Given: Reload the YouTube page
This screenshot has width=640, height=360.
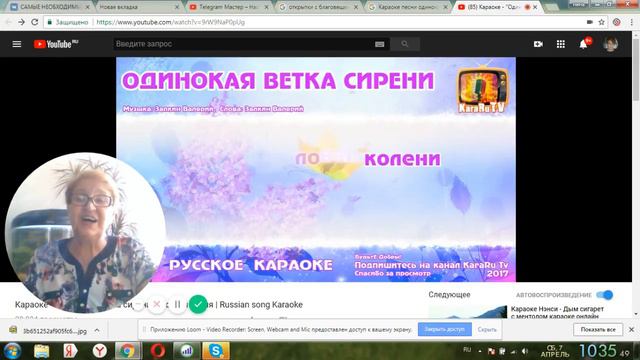Looking at the screenshot, I should coord(35,22).
